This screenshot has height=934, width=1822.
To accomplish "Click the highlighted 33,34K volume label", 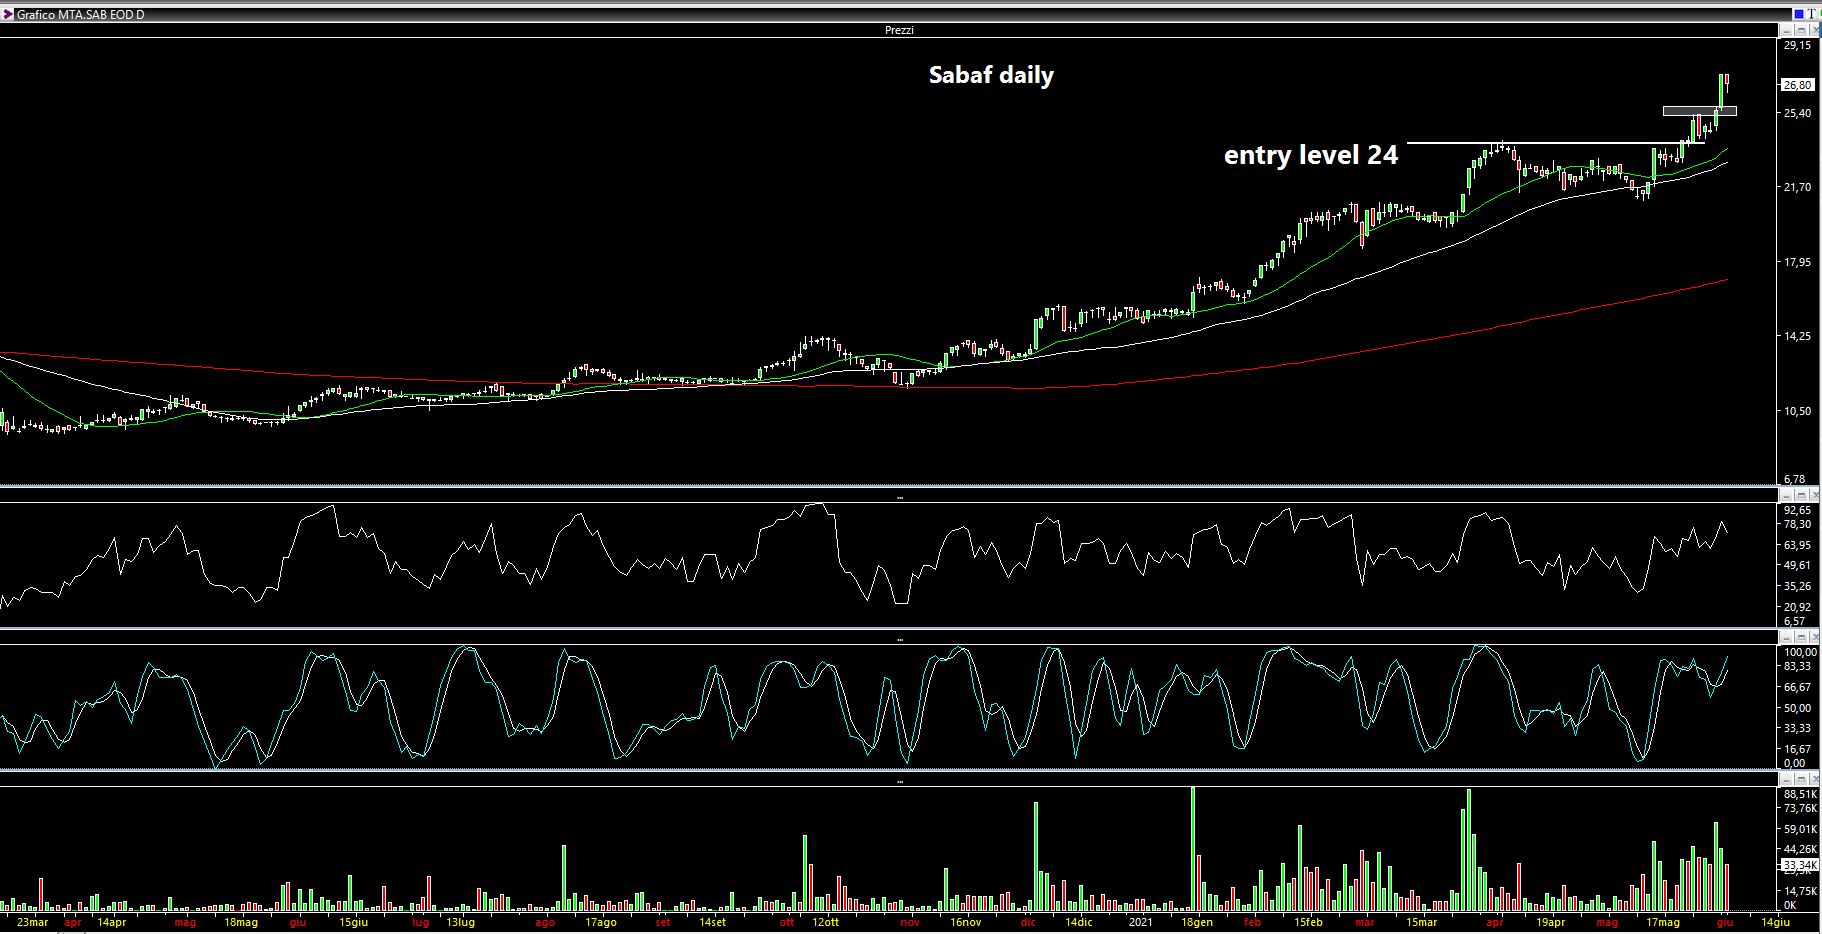I will coord(1799,865).
